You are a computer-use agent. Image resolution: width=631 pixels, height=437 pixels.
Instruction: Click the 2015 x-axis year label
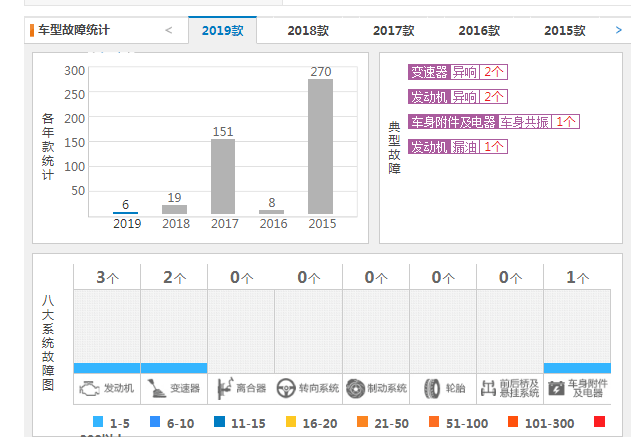322,224
